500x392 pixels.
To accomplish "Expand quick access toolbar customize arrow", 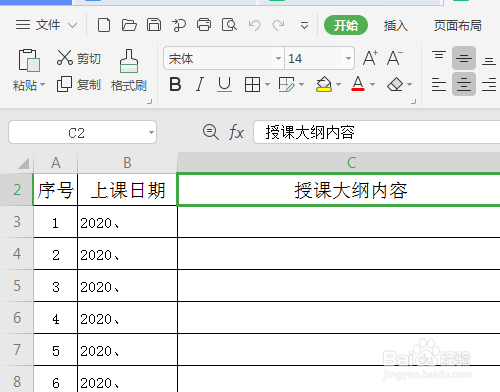I will (x=304, y=25).
